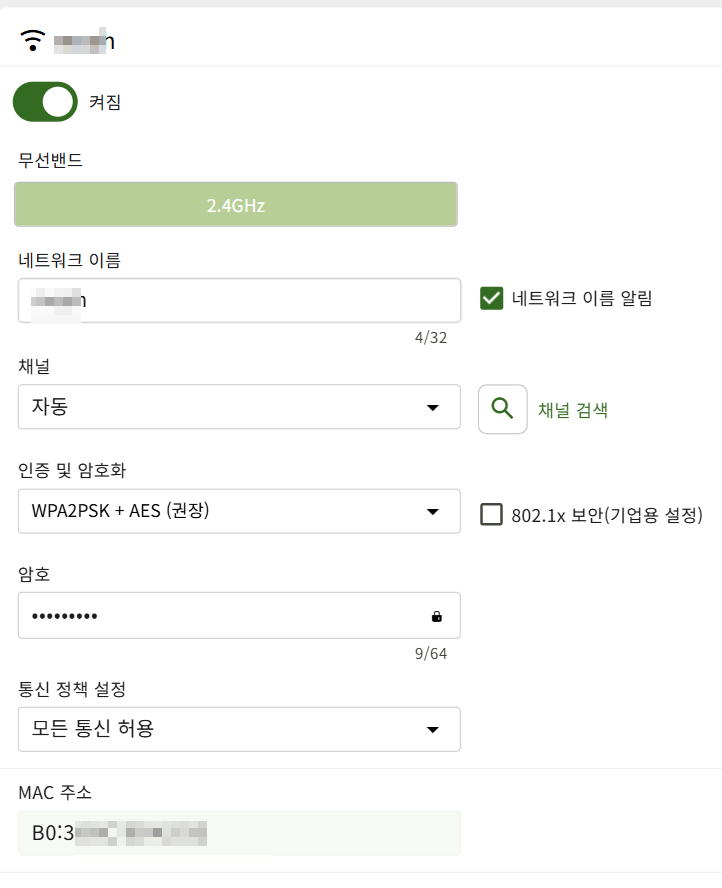
Task: Click the 802.1x 보안(기업용 설정) label
Action: (606, 515)
